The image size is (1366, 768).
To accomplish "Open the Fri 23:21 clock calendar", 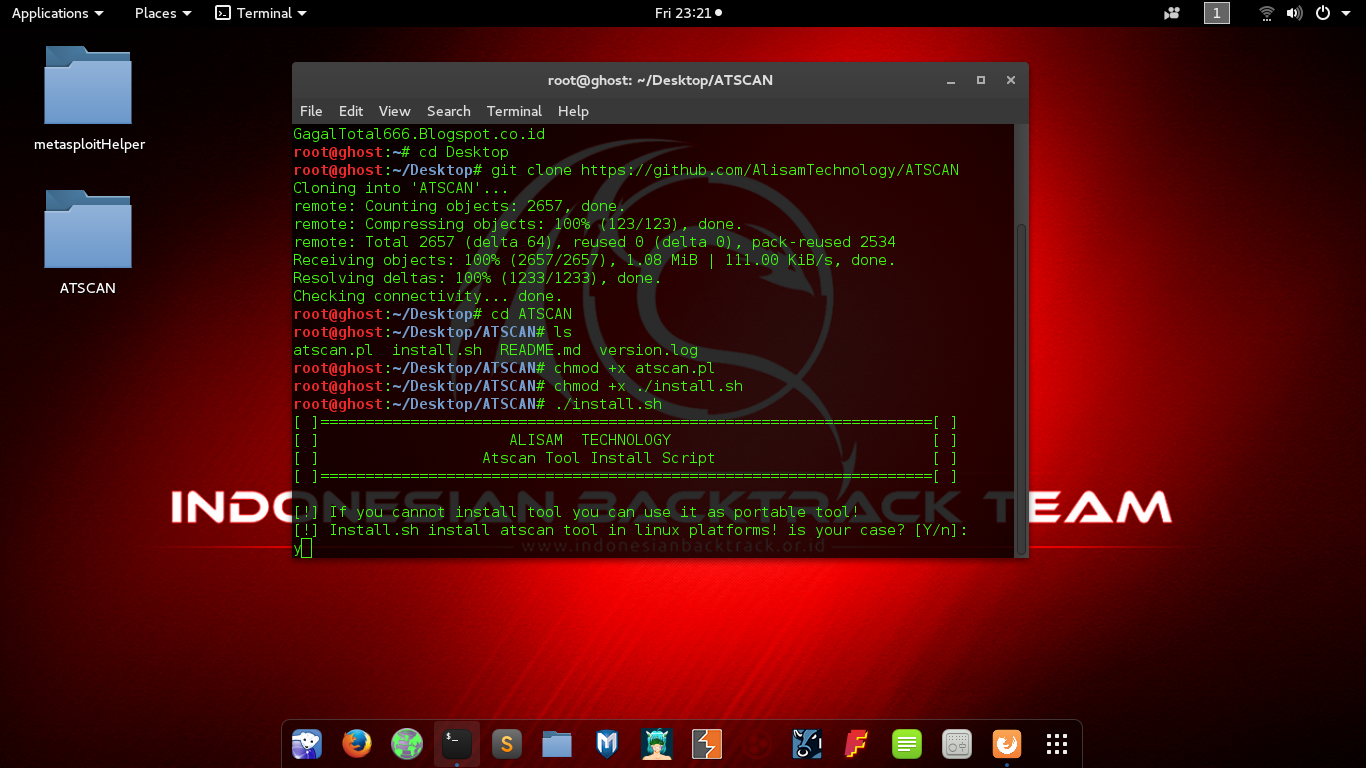I will point(688,13).
